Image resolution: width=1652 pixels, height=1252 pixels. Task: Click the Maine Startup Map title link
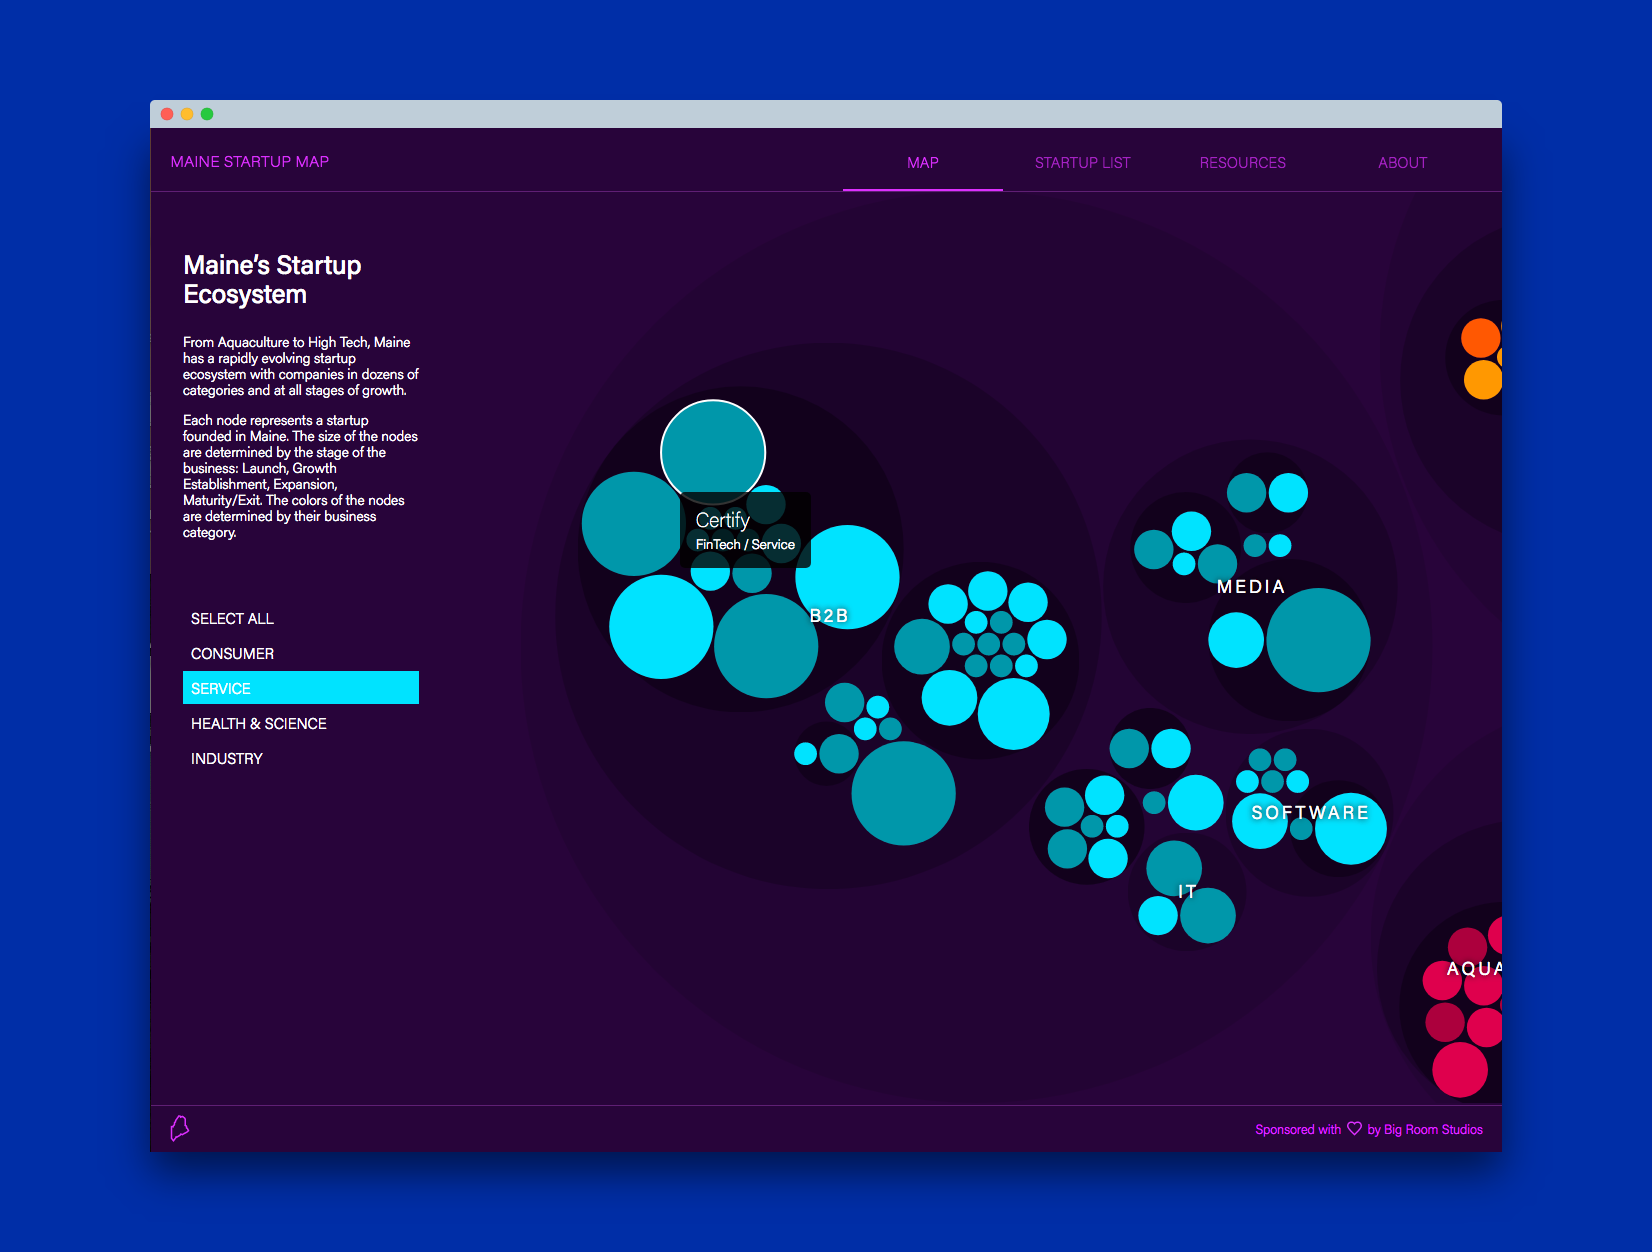click(x=249, y=161)
